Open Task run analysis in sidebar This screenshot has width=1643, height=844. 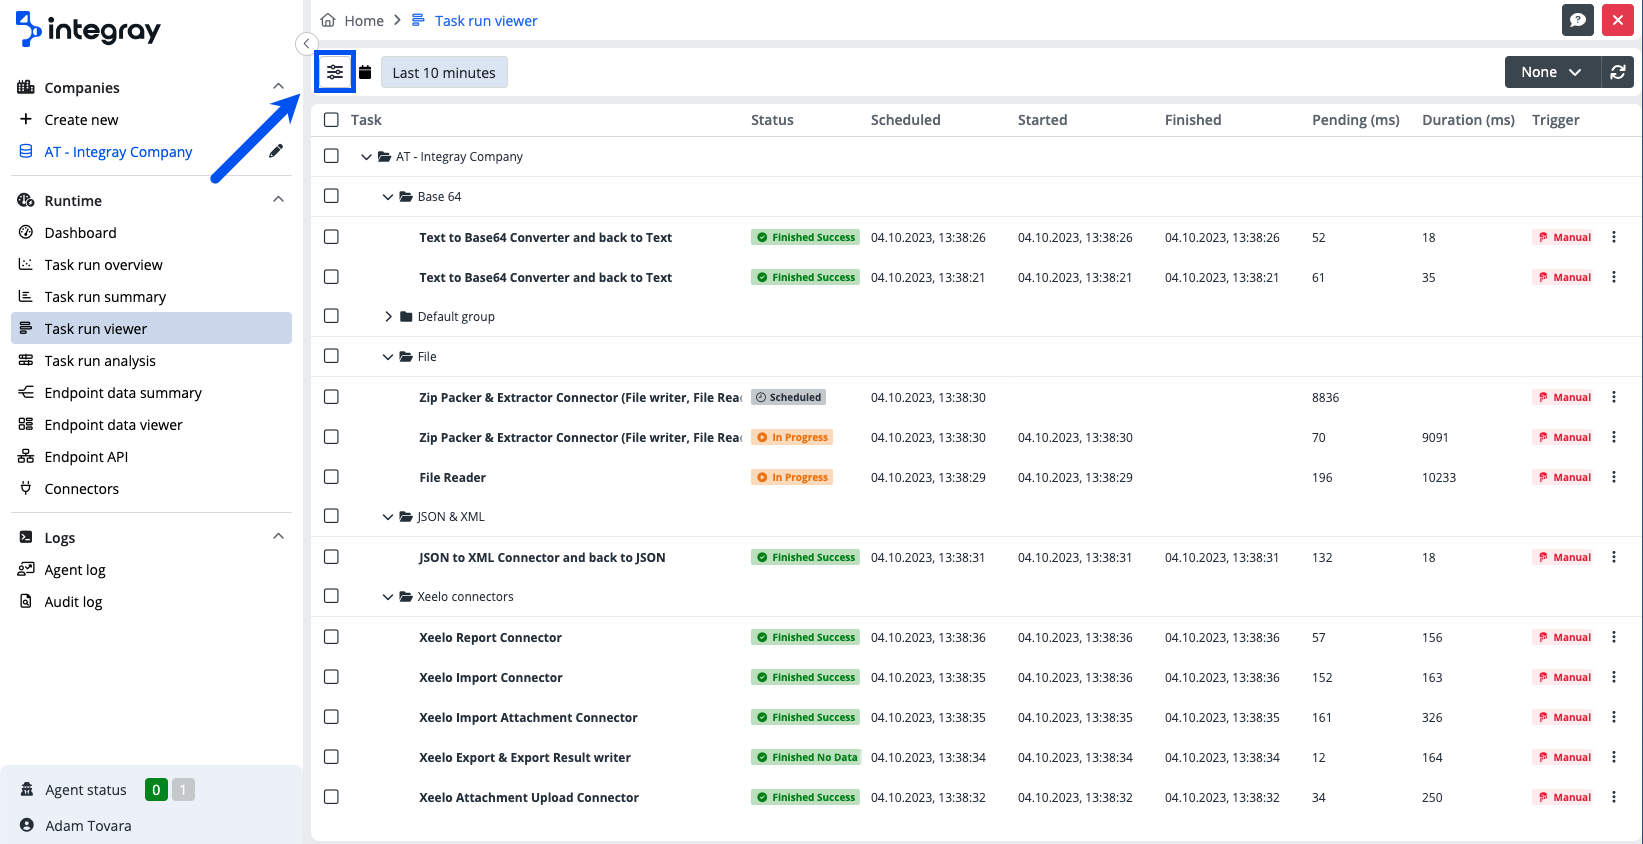(x=100, y=361)
